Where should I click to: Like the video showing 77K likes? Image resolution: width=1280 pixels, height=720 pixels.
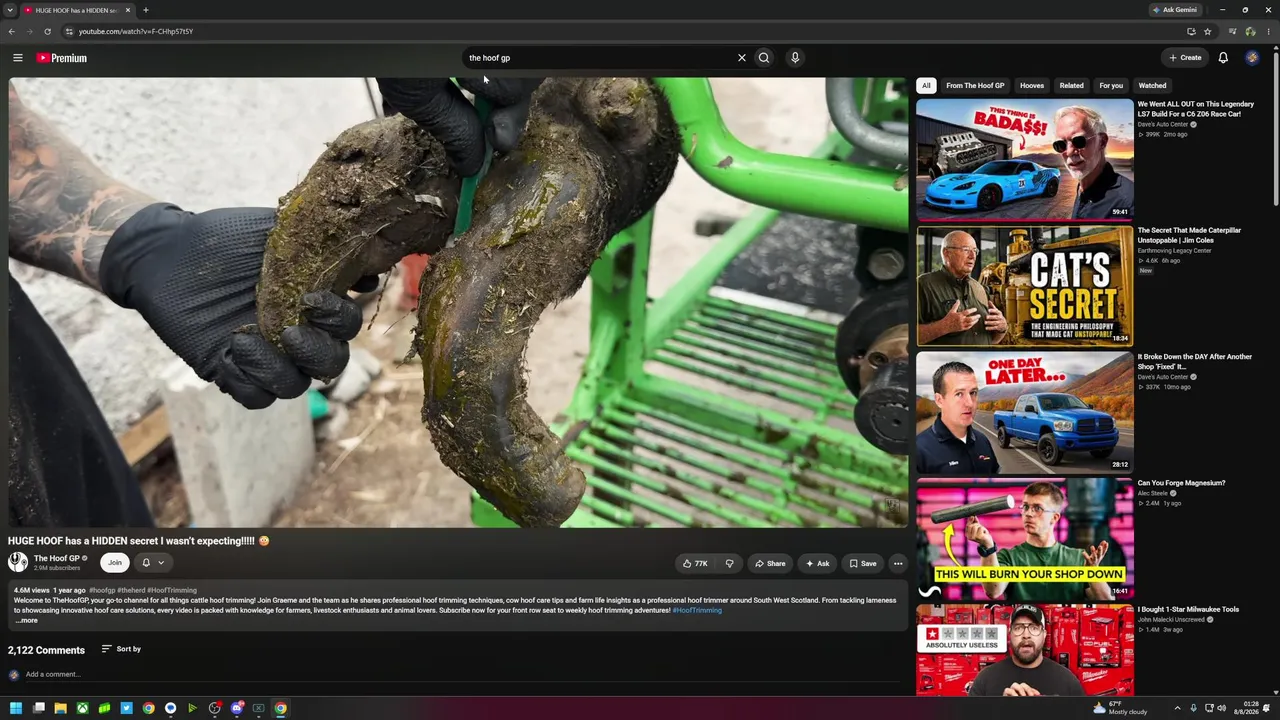coord(695,564)
